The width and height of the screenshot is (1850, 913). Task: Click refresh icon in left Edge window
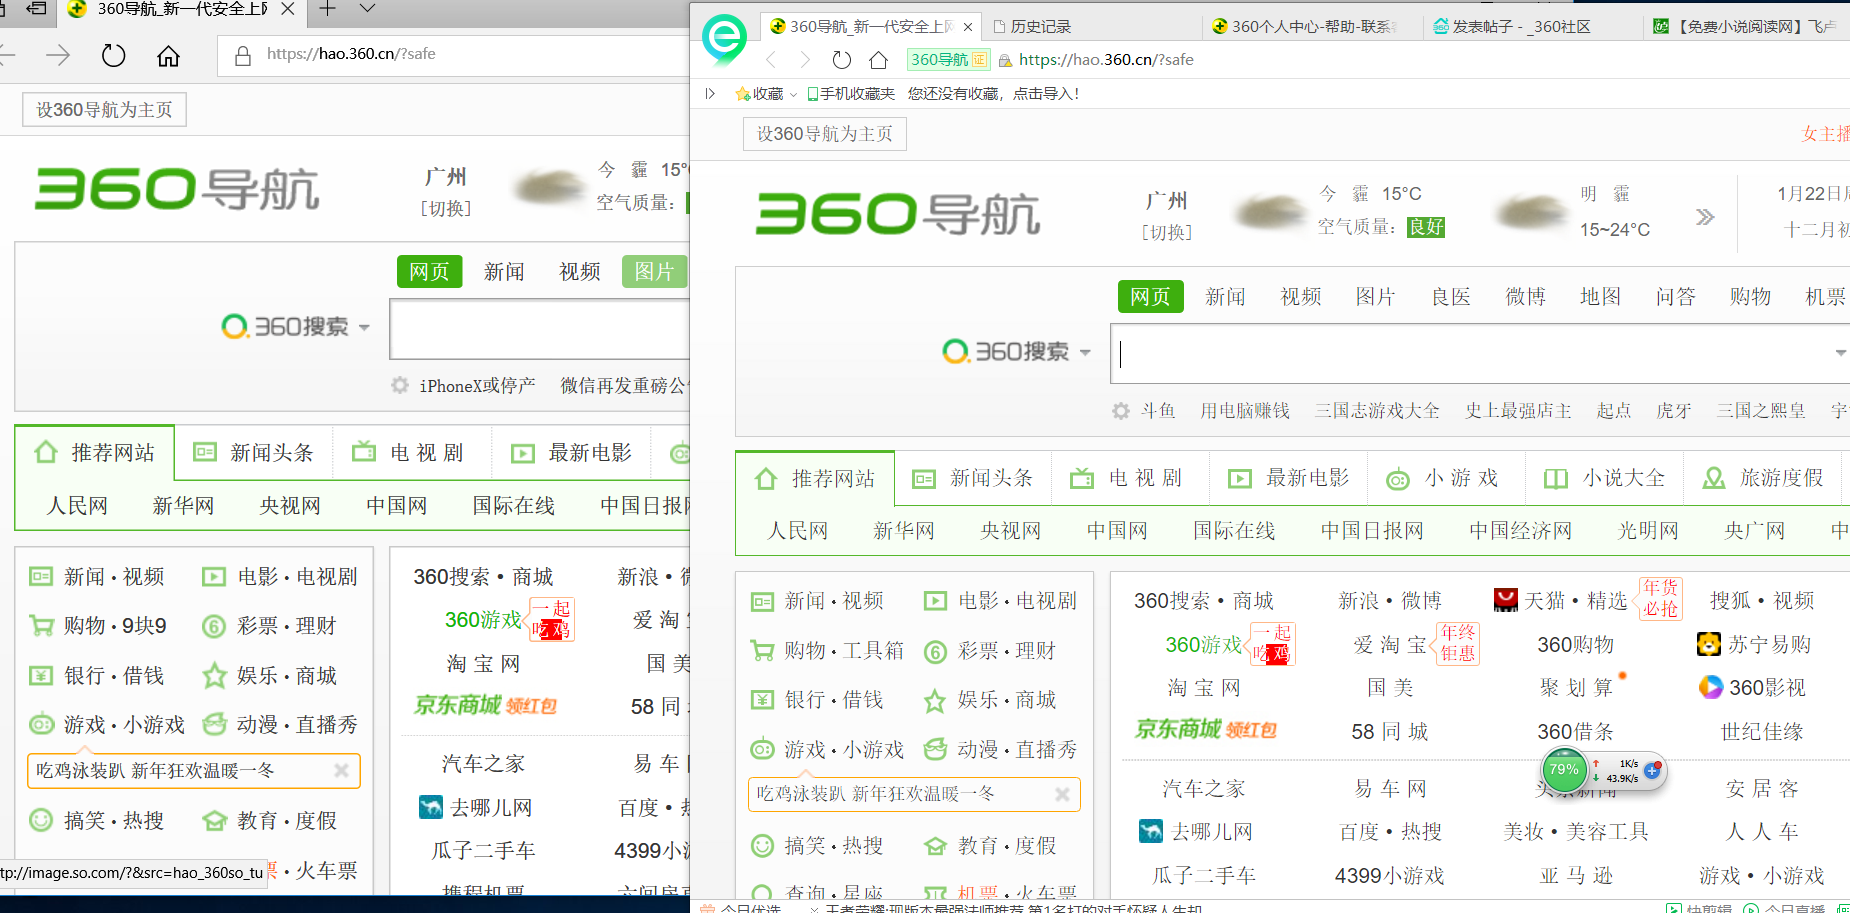[x=113, y=56]
